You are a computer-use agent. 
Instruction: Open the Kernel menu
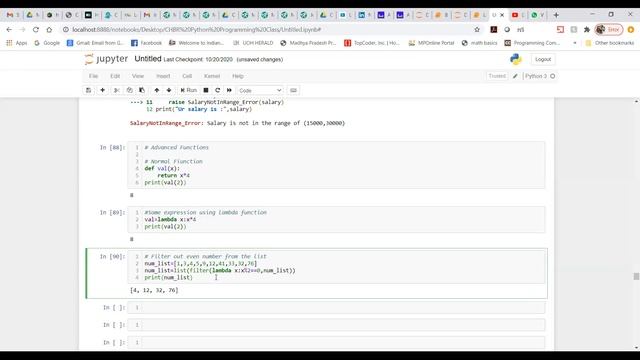click(x=212, y=76)
